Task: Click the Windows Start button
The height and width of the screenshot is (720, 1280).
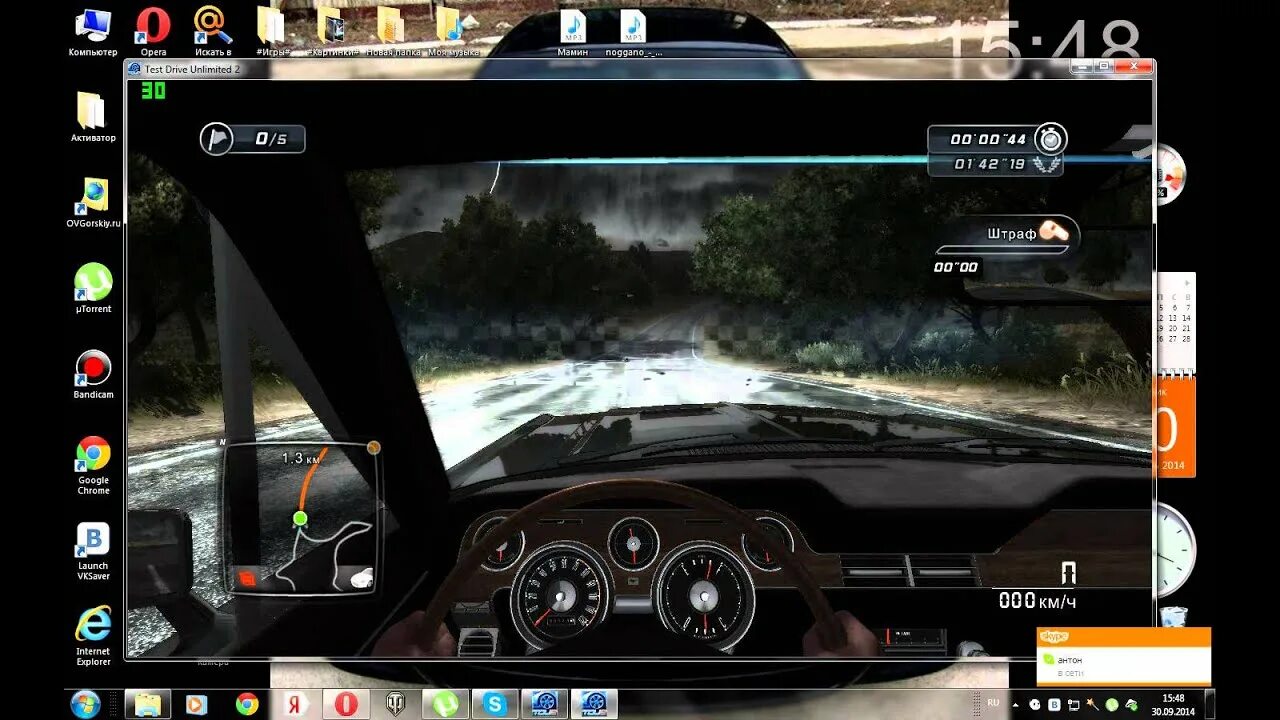Action: pyautogui.click(x=85, y=704)
